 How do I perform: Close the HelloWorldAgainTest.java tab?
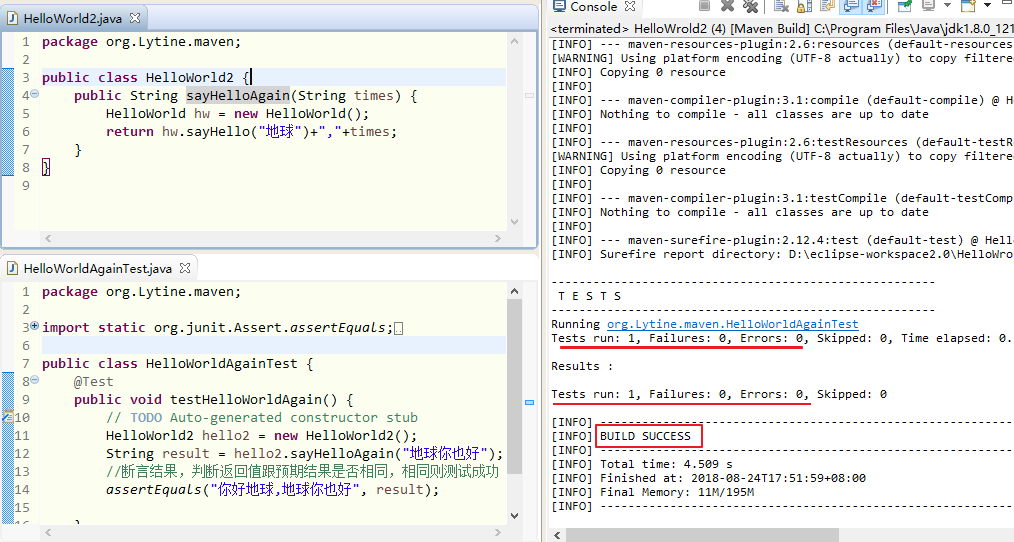[x=185, y=268]
